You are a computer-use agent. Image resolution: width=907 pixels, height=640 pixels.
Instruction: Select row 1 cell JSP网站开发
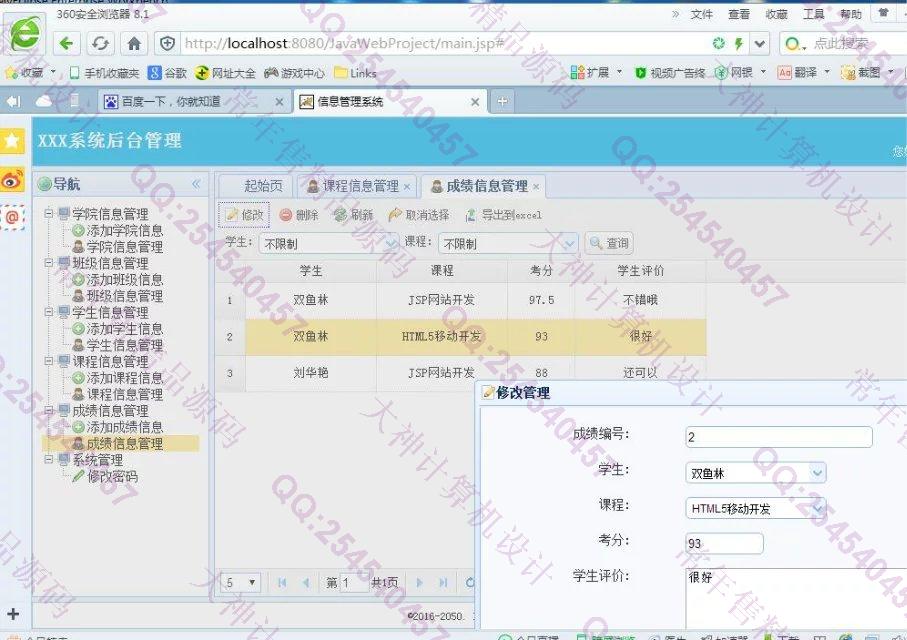[442, 300]
